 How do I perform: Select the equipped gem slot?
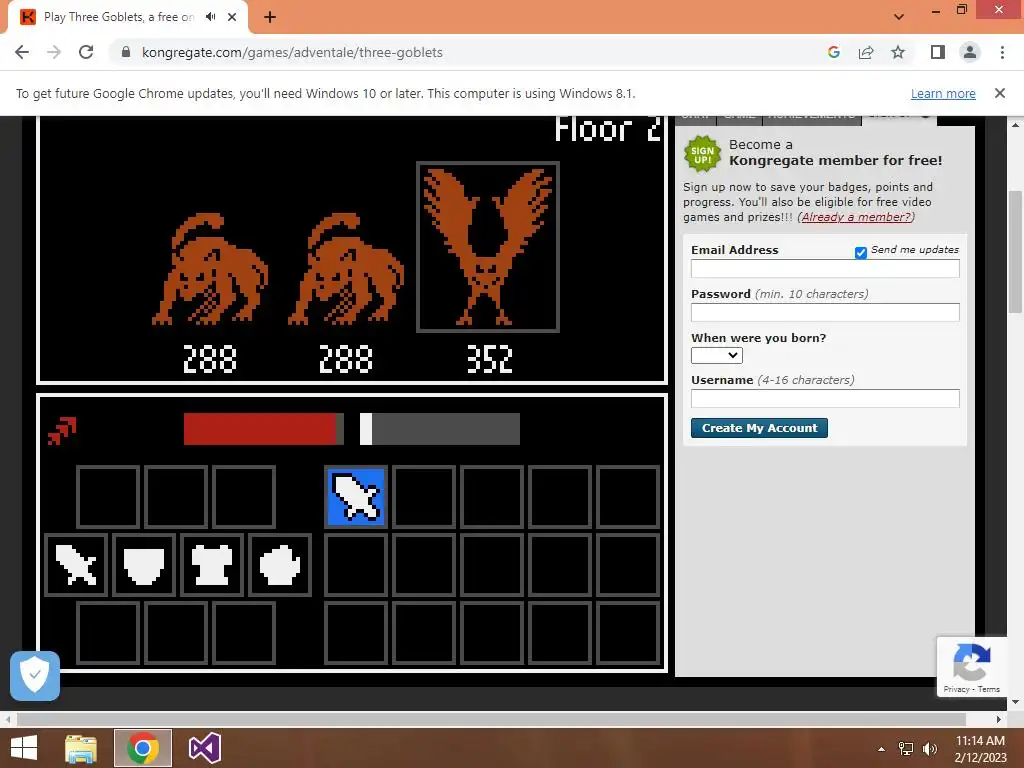point(280,565)
